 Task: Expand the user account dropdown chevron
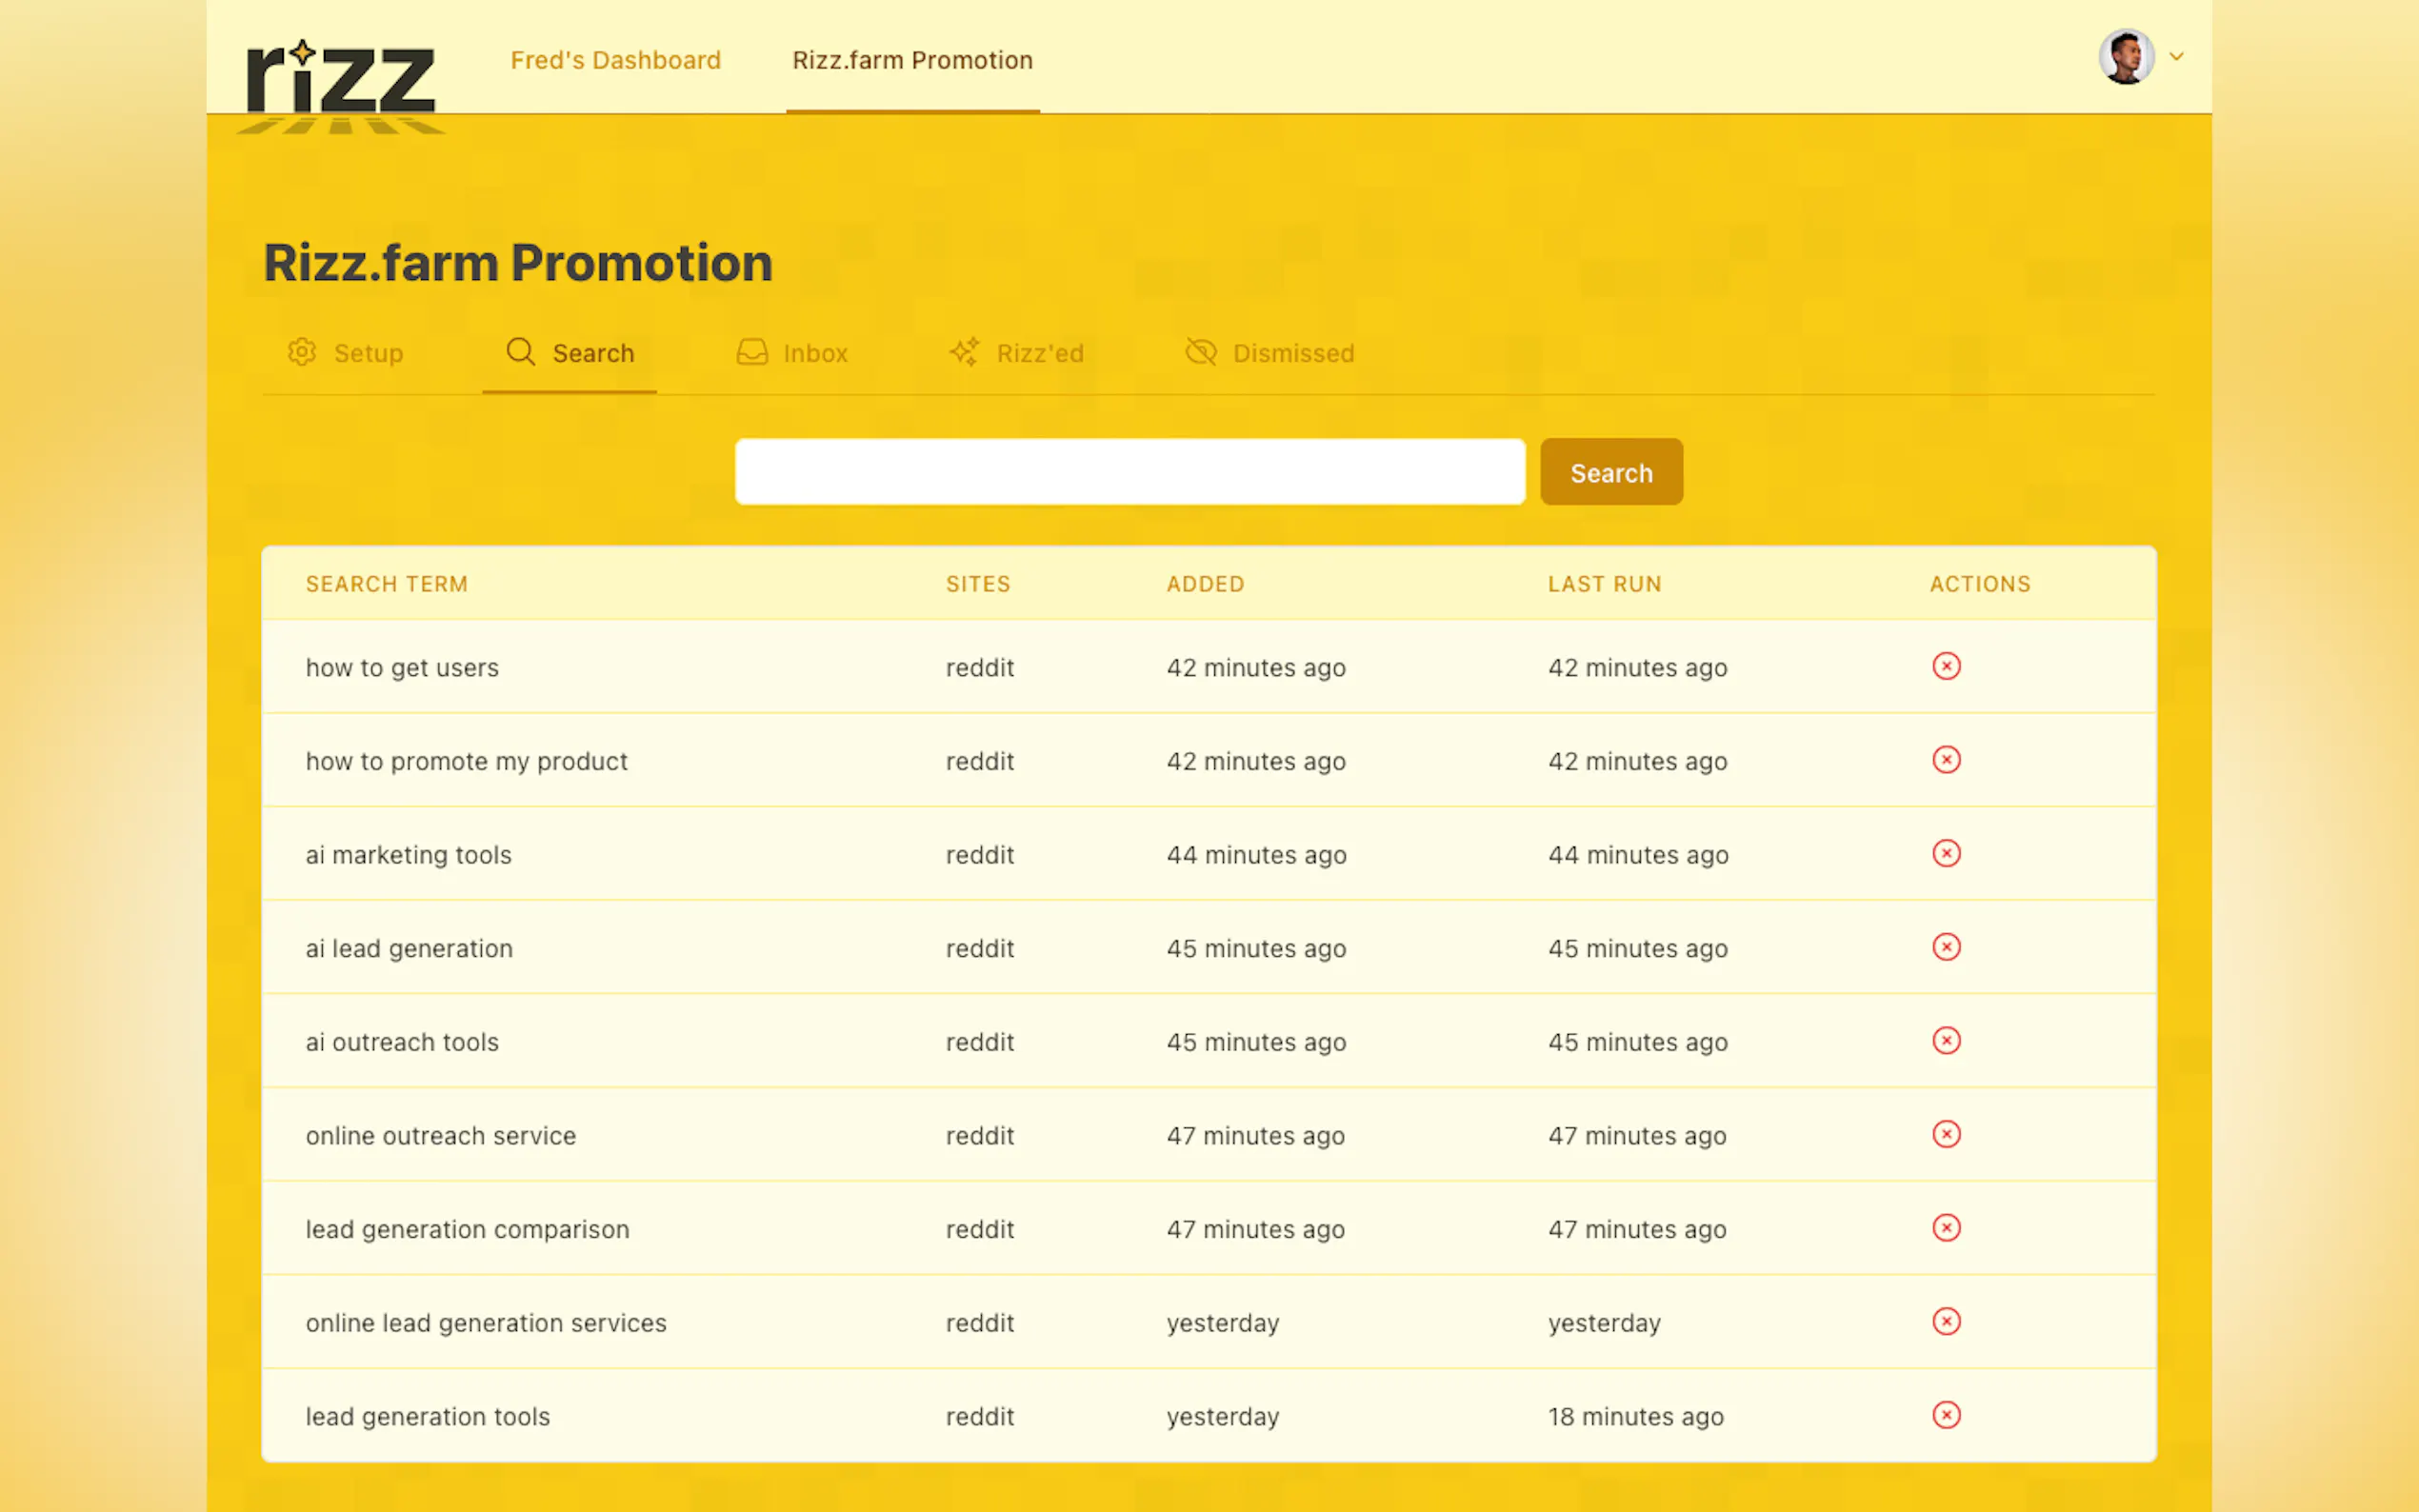(x=2176, y=57)
